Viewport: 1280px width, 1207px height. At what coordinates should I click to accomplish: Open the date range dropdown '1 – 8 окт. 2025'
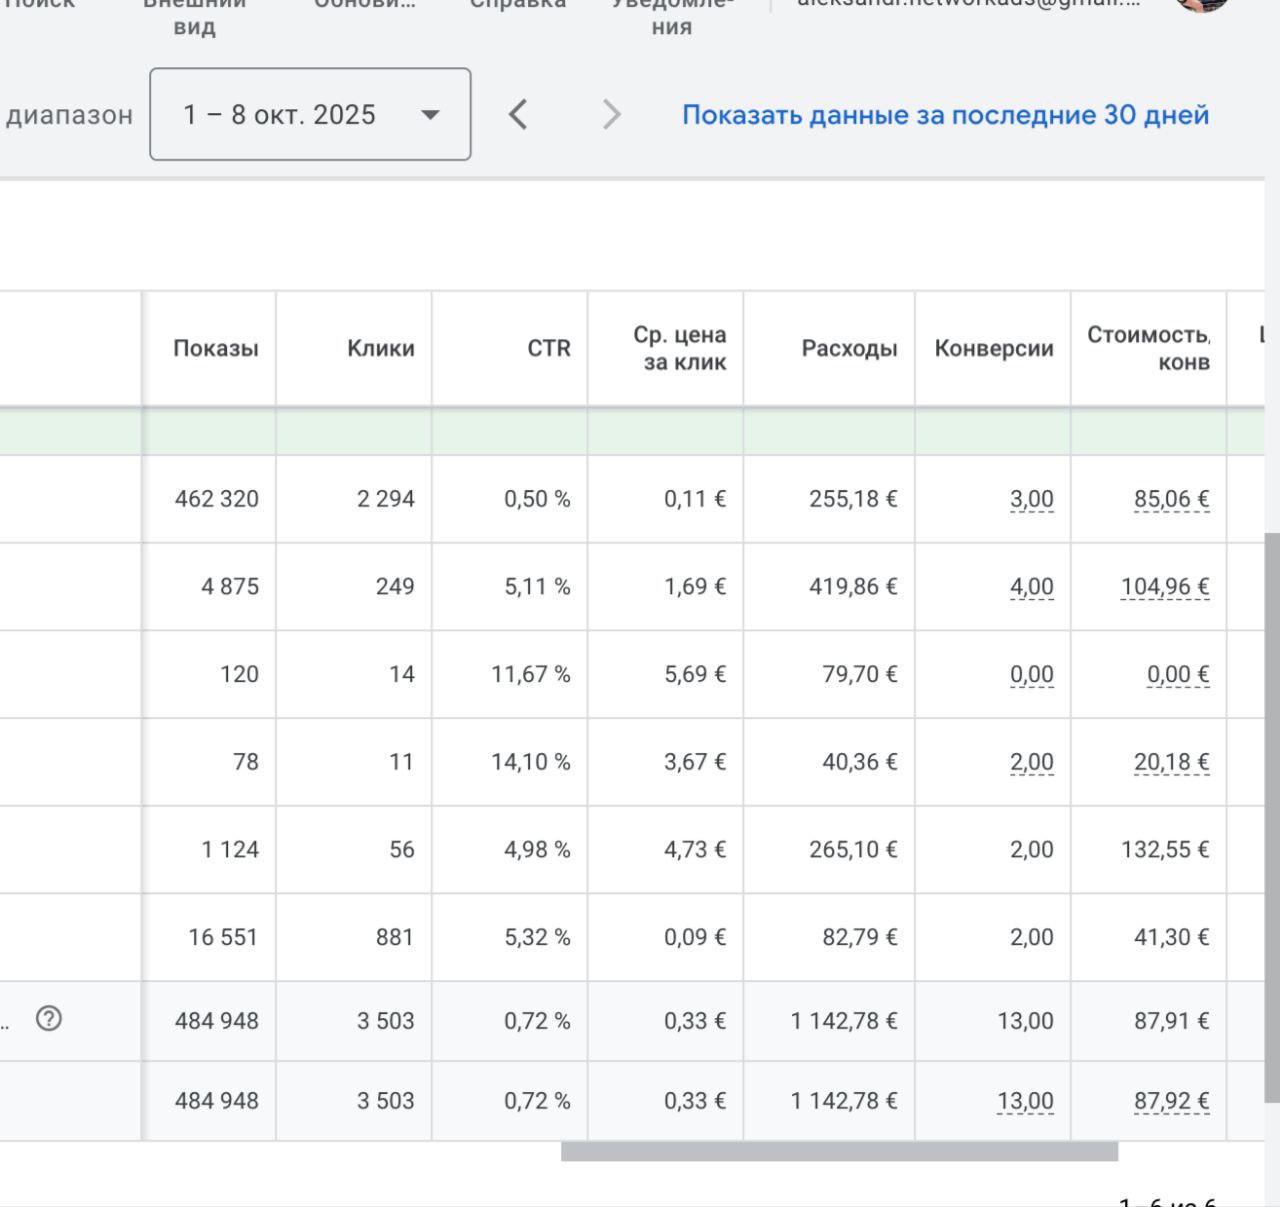[x=310, y=114]
